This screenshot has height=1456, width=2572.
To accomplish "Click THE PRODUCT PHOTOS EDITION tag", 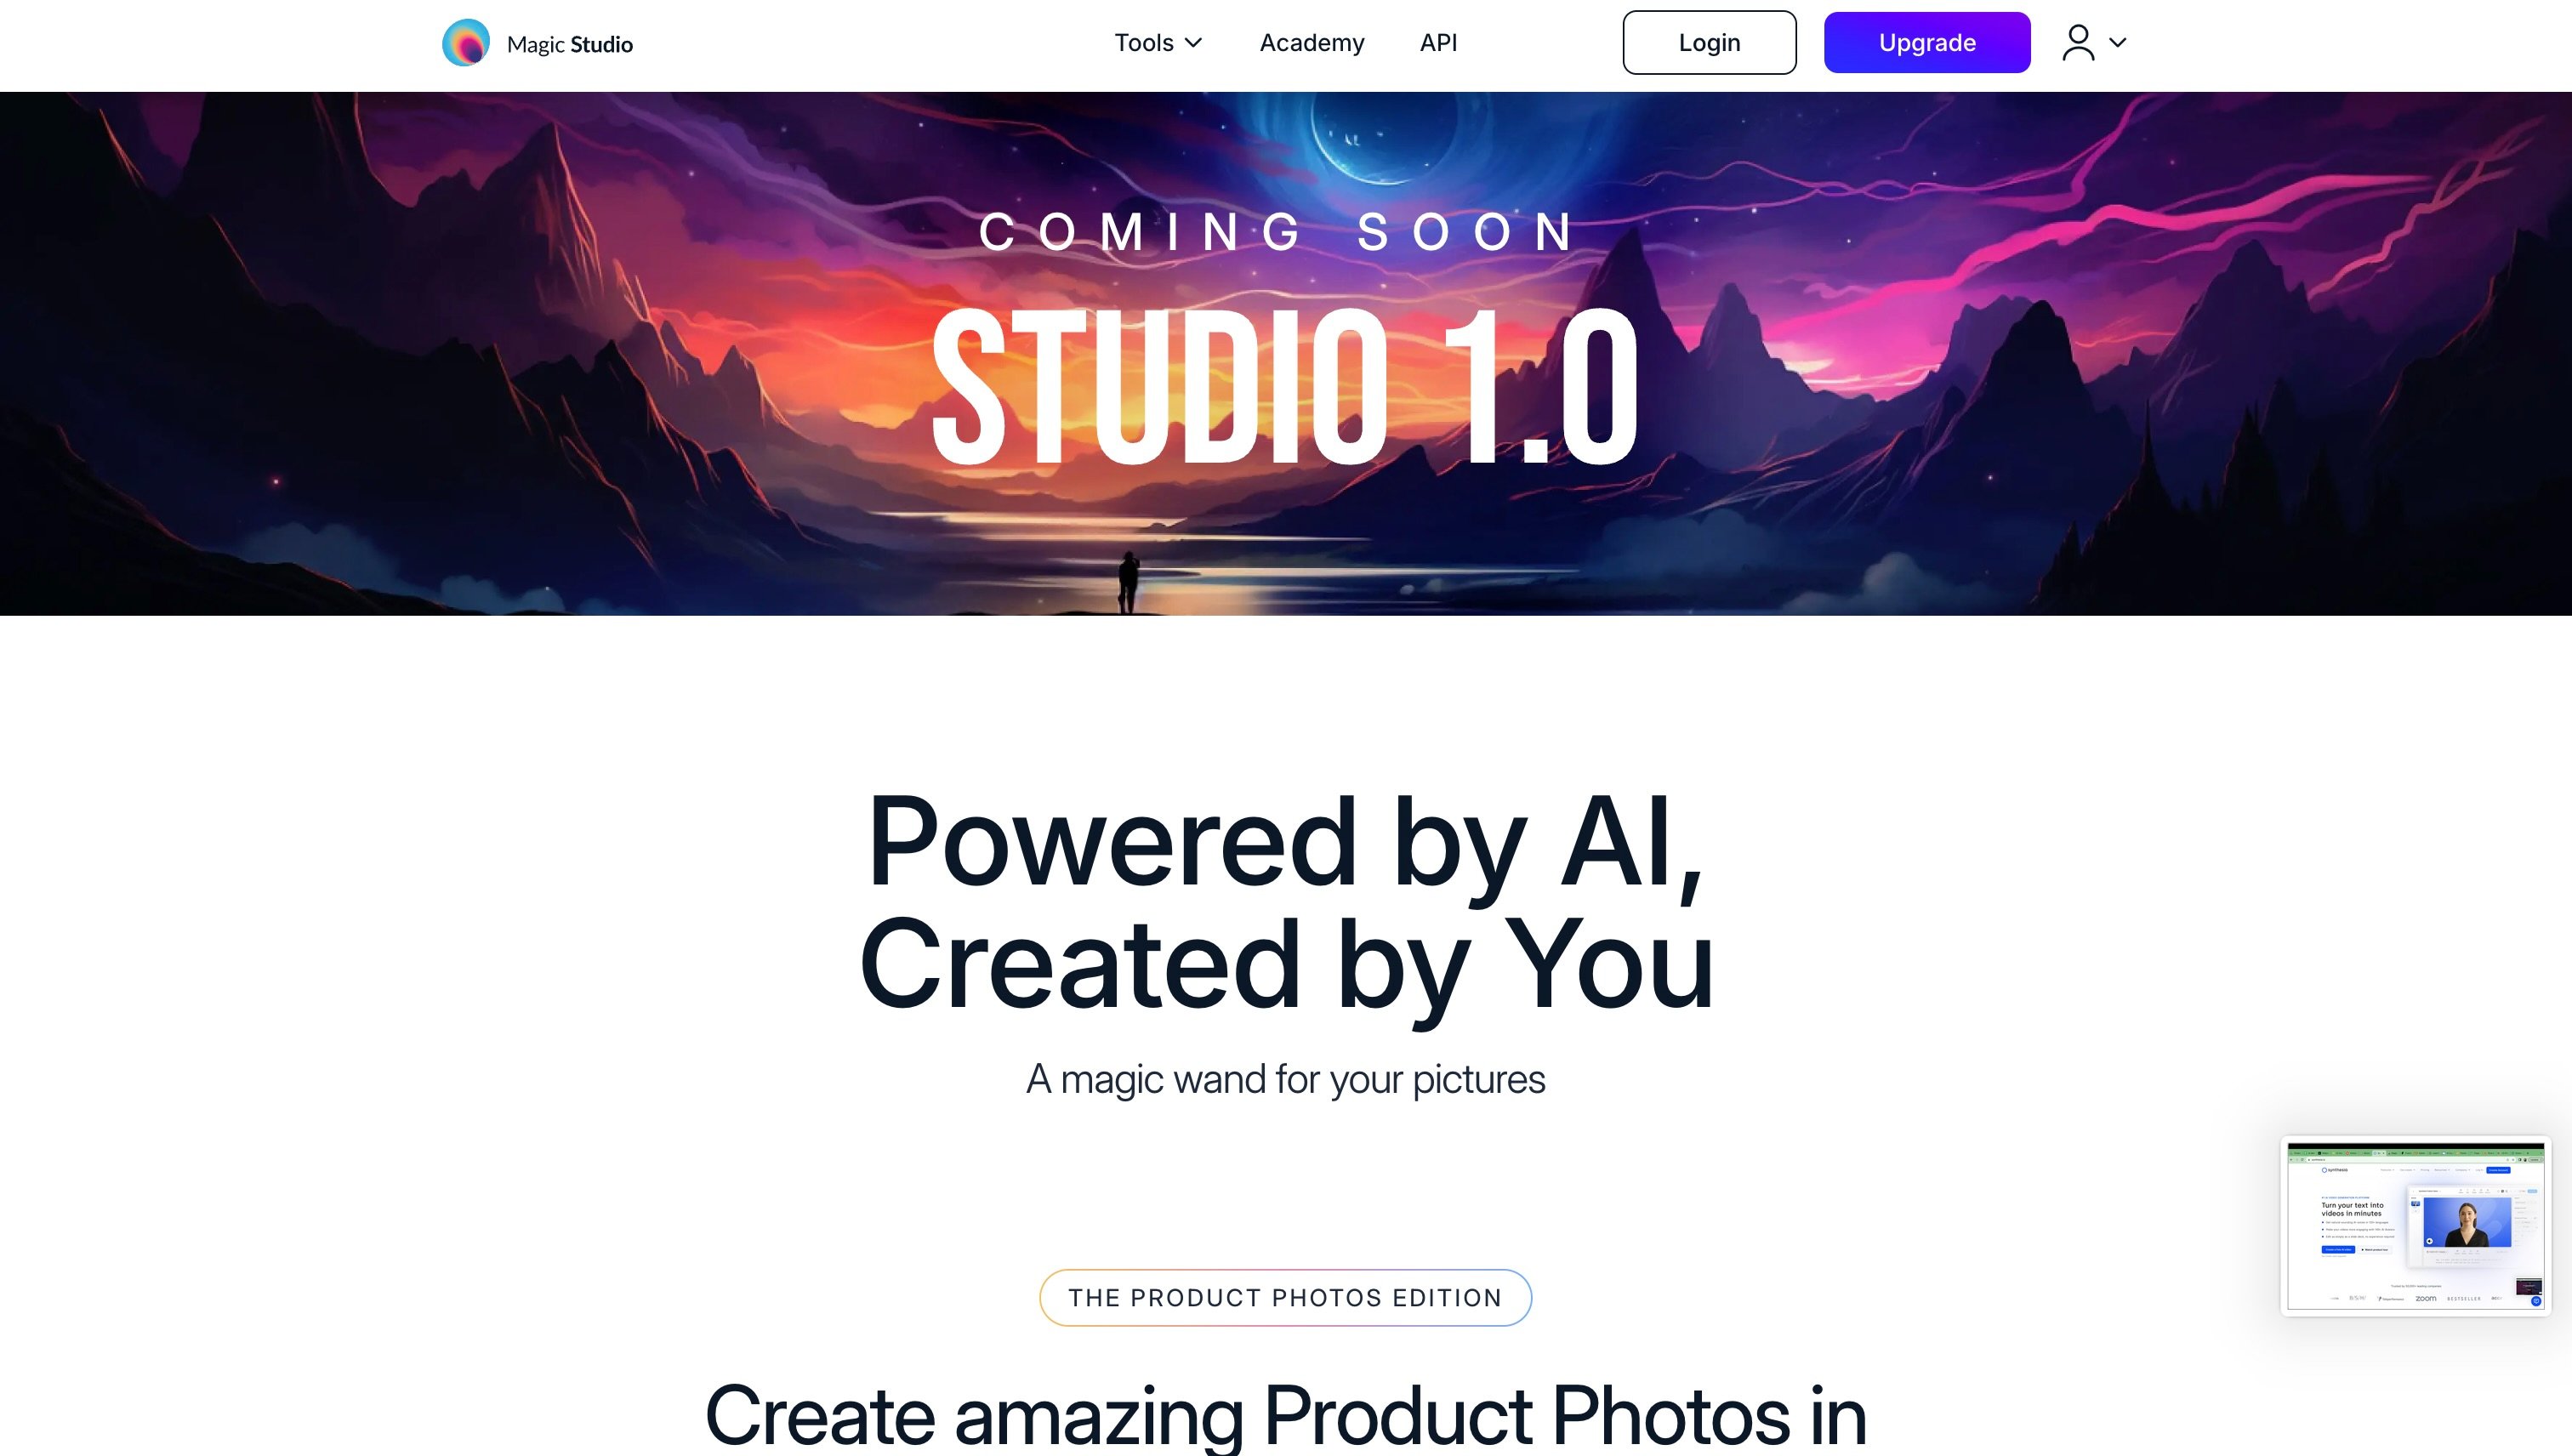I will pyautogui.click(x=1284, y=1297).
